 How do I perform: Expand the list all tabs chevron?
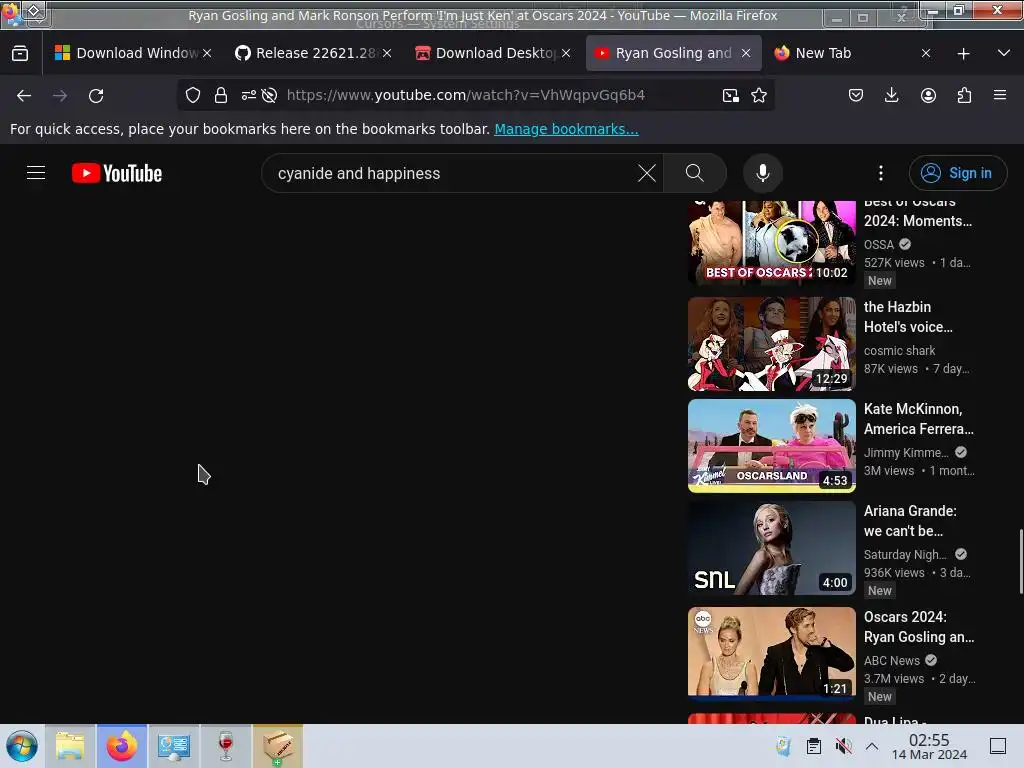click(1004, 53)
